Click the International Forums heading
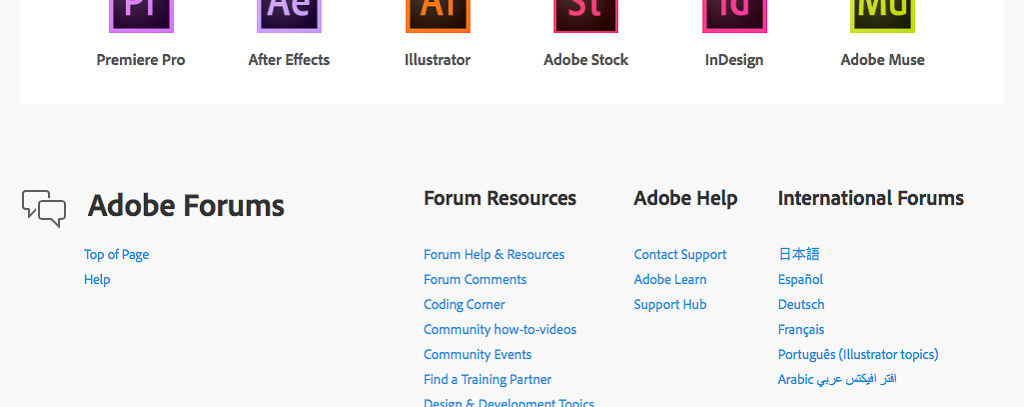Viewport: 1024px width, 407px height. pos(871,198)
